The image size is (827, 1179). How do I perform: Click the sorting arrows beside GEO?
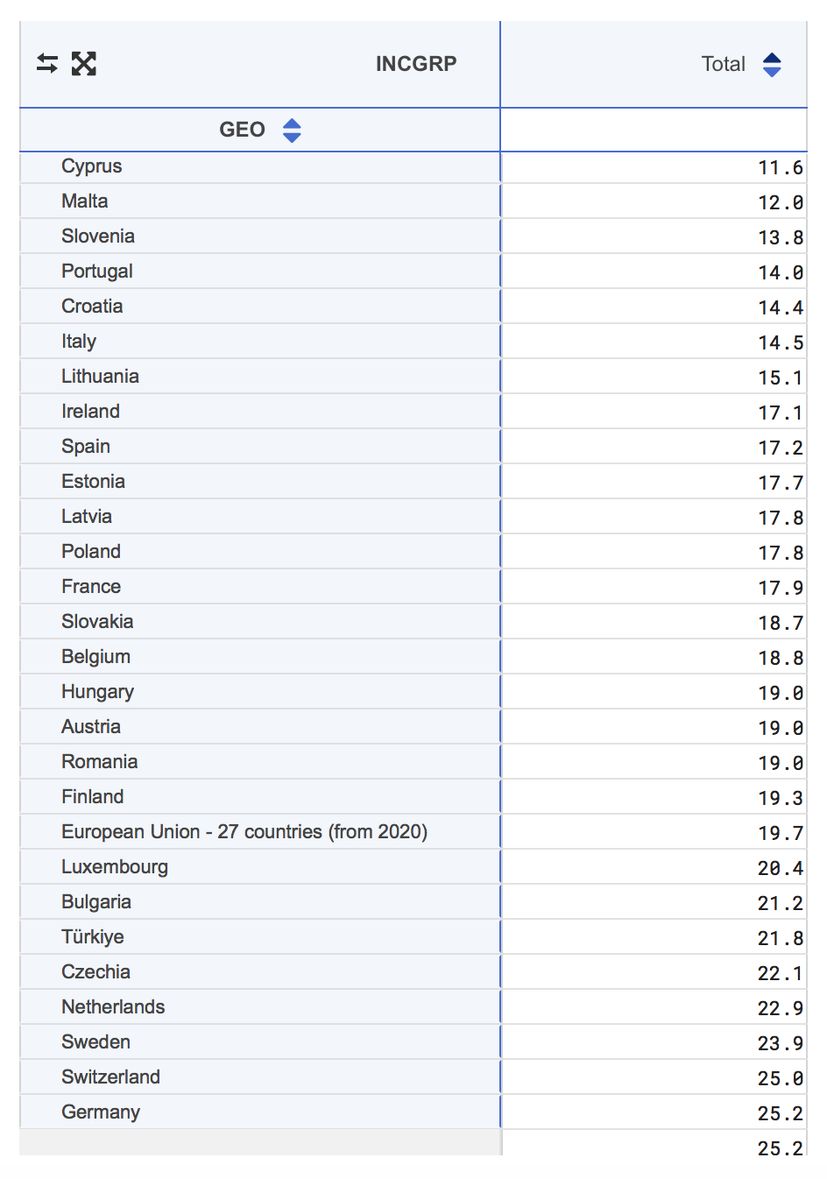[290, 129]
